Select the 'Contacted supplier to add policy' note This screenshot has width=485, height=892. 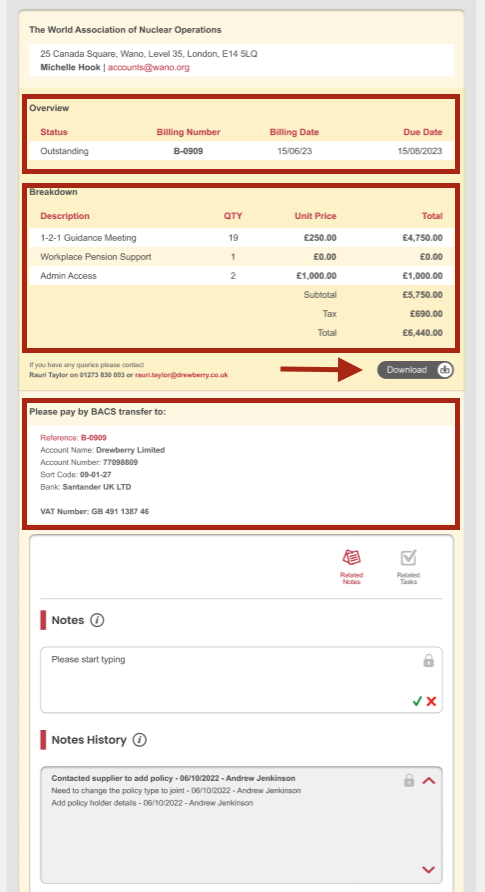tap(173, 778)
